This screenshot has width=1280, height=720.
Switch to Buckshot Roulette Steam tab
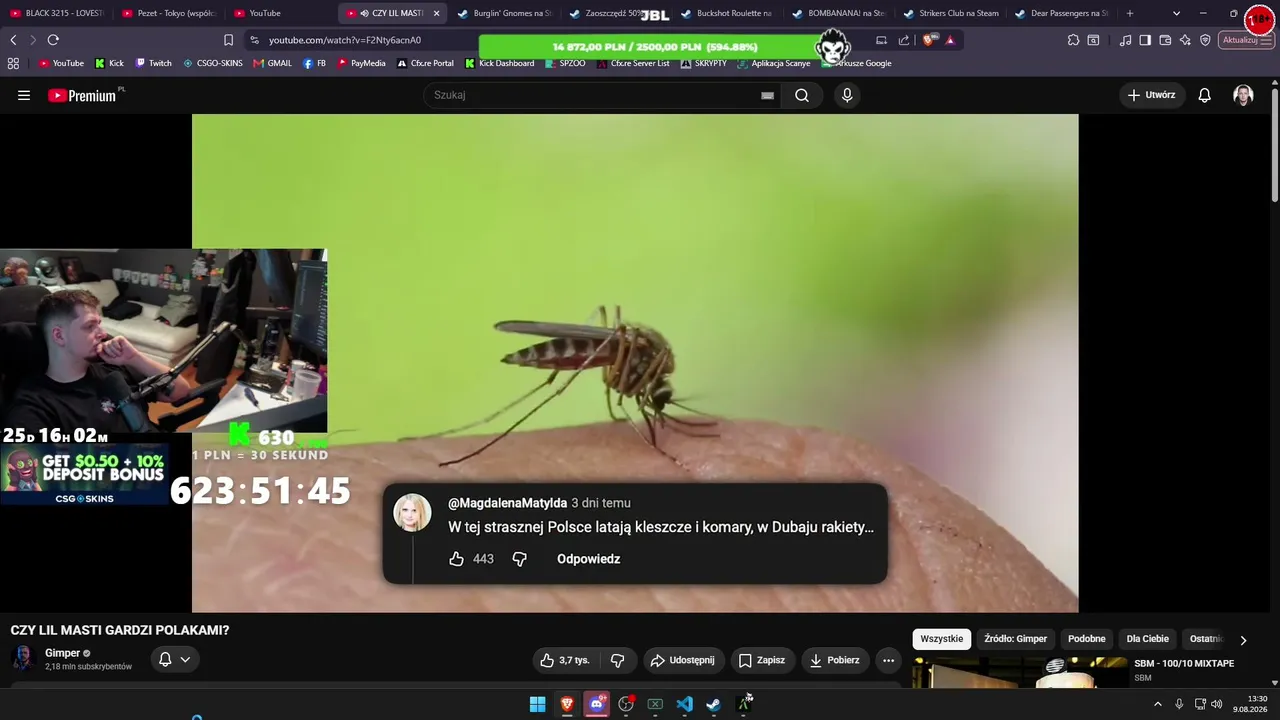(x=728, y=13)
